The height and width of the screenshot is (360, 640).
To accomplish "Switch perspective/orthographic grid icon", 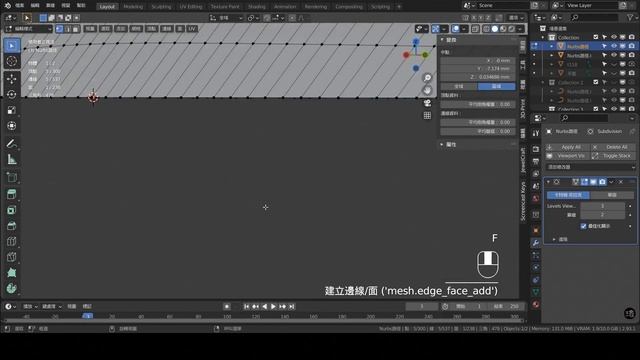I will pos(427,116).
